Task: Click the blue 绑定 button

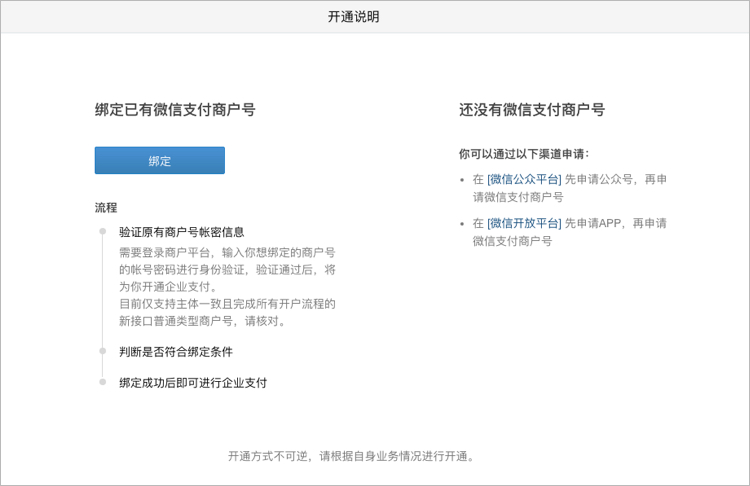Action: (160, 160)
